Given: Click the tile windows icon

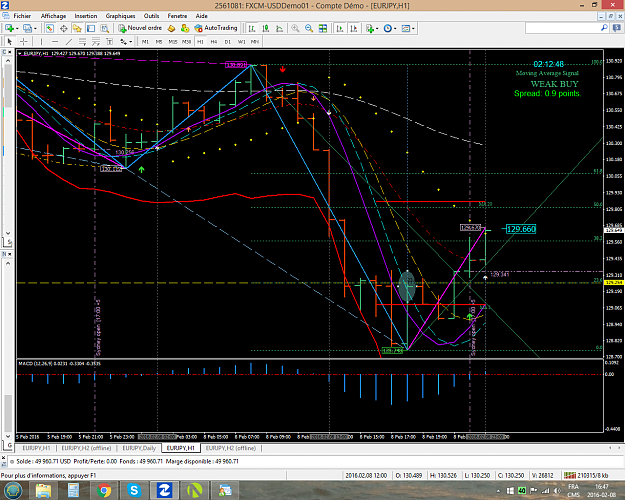Looking at the screenshot, I should click(323, 28).
